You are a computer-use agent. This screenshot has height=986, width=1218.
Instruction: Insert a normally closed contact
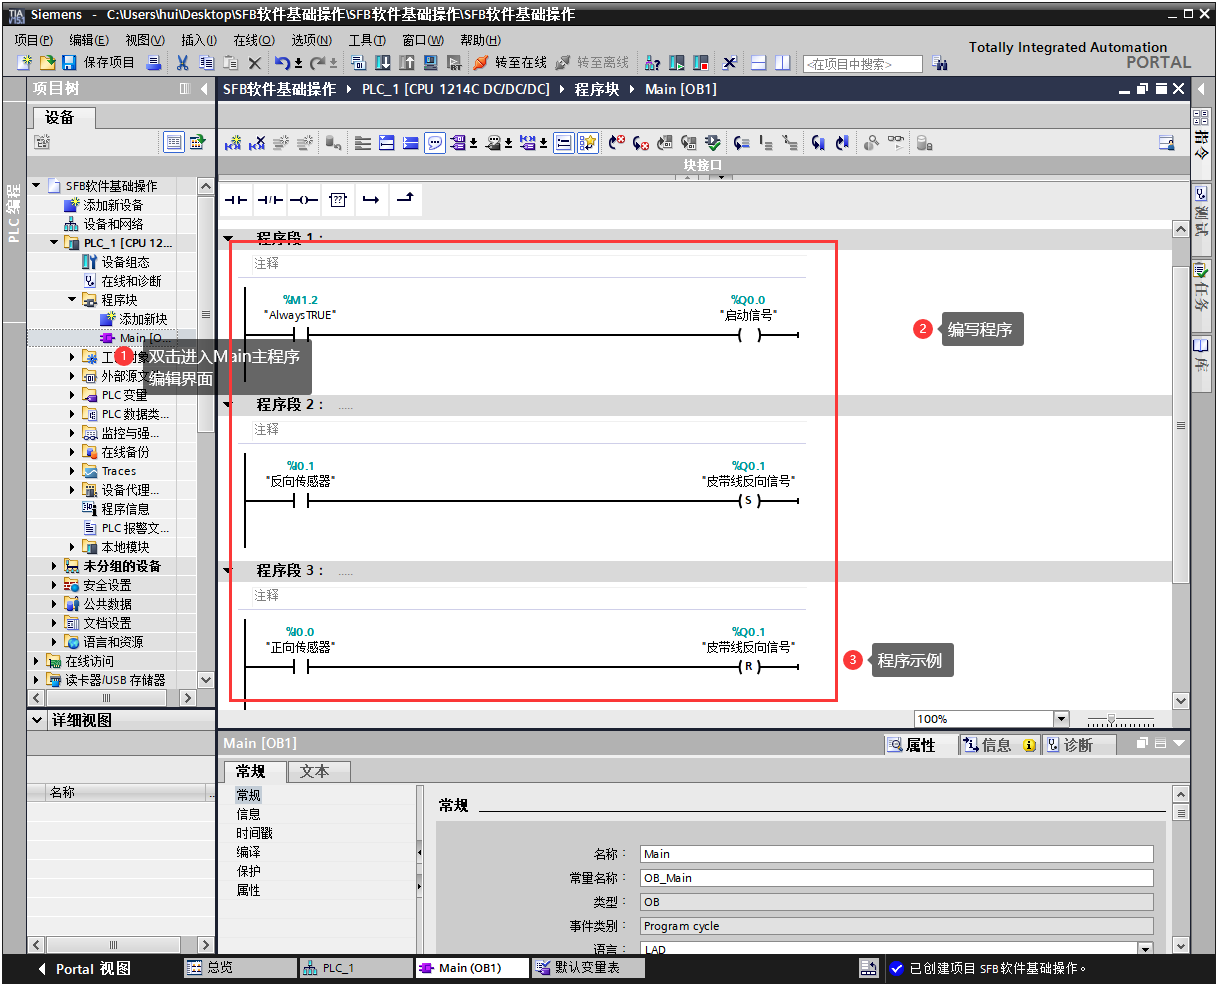(270, 200)
